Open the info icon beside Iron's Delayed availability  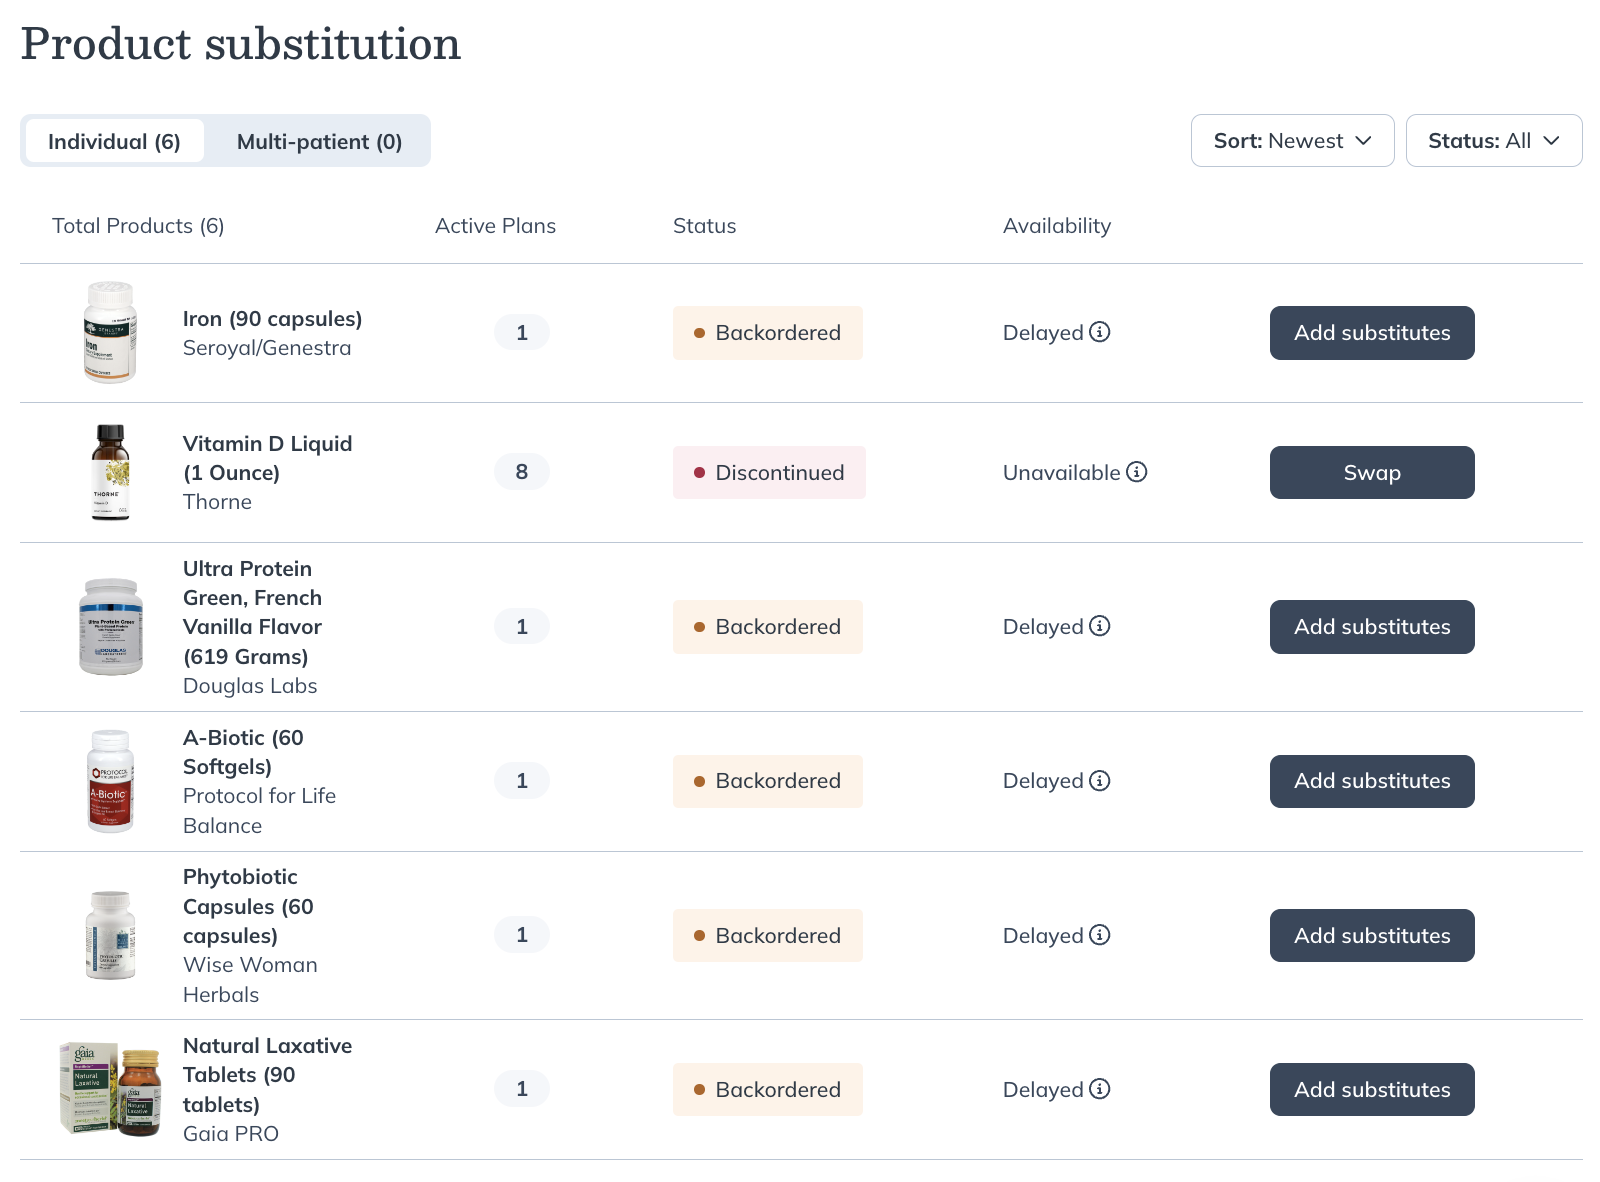[1101, 332]
